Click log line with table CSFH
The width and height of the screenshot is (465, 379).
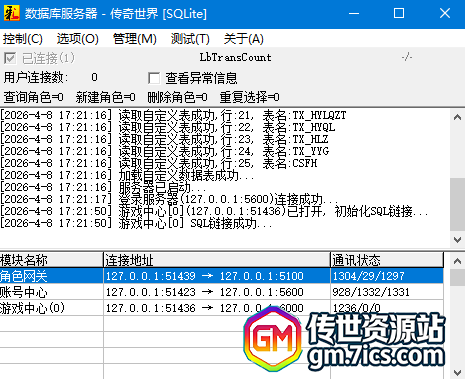coord(159,163)
